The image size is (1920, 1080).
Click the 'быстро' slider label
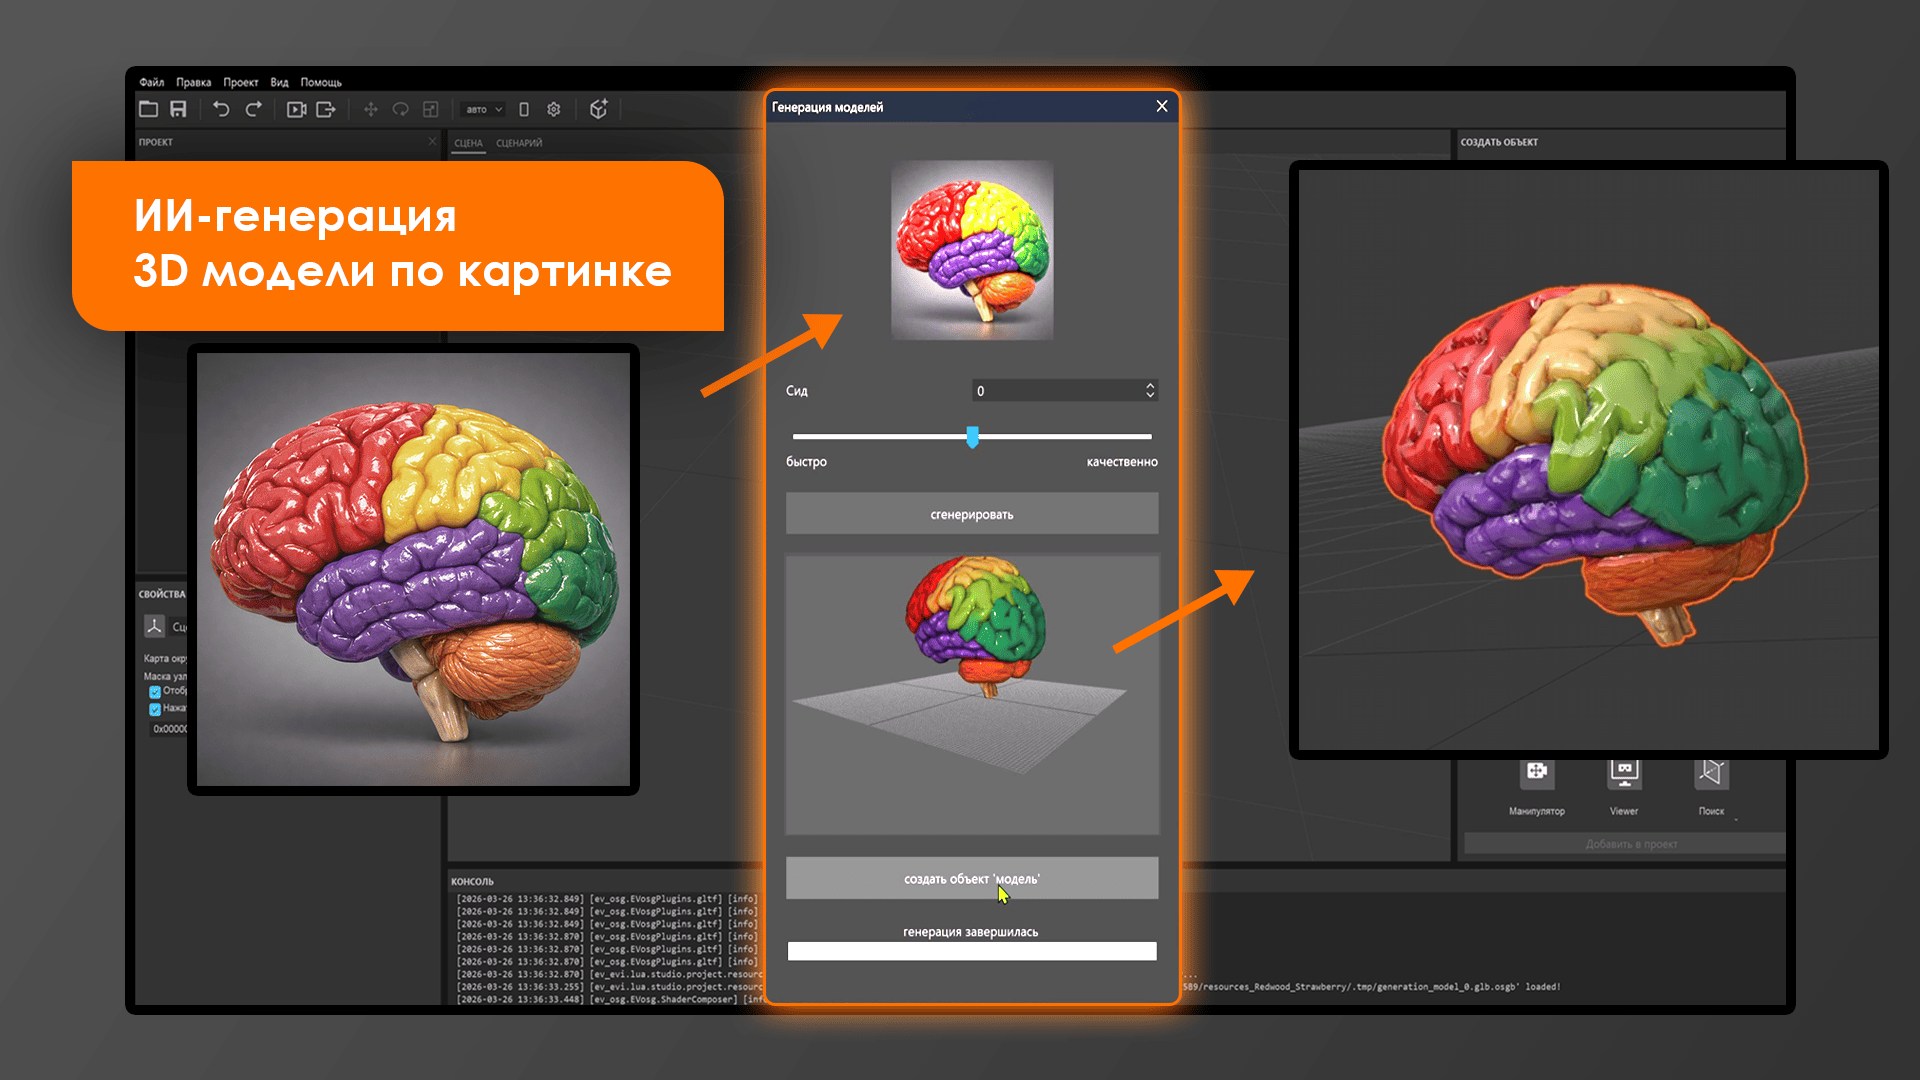pos(806,462)
